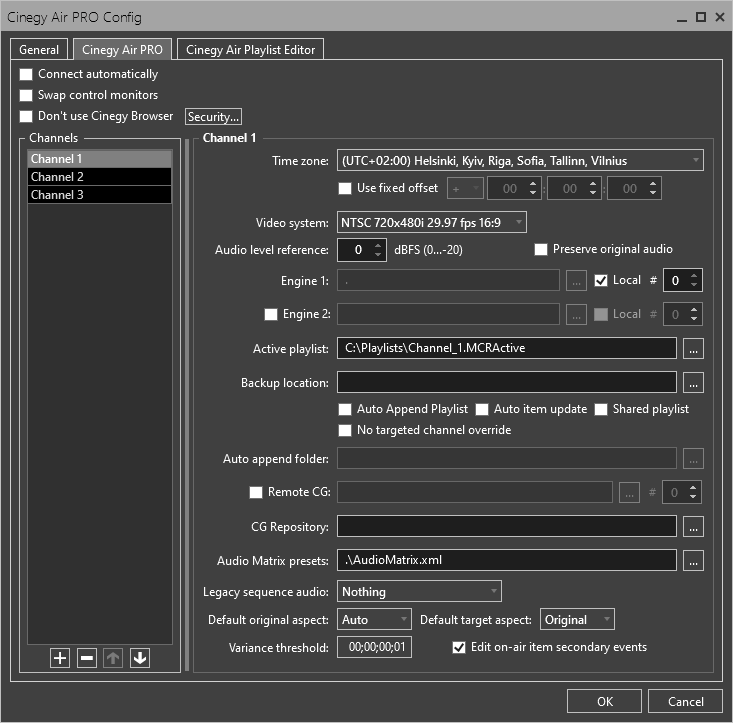Move channel down with arrow icon
Image resolution: width=733 pixels, height=723 pixels.
[140, 658]
